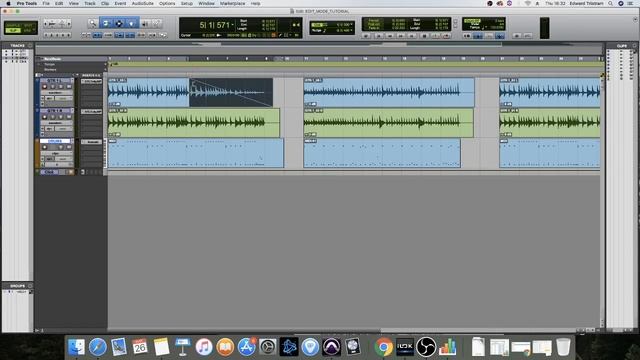The image size is (640, 360).
Task: Open the Clips list popup menu
Action: (634, 46)
